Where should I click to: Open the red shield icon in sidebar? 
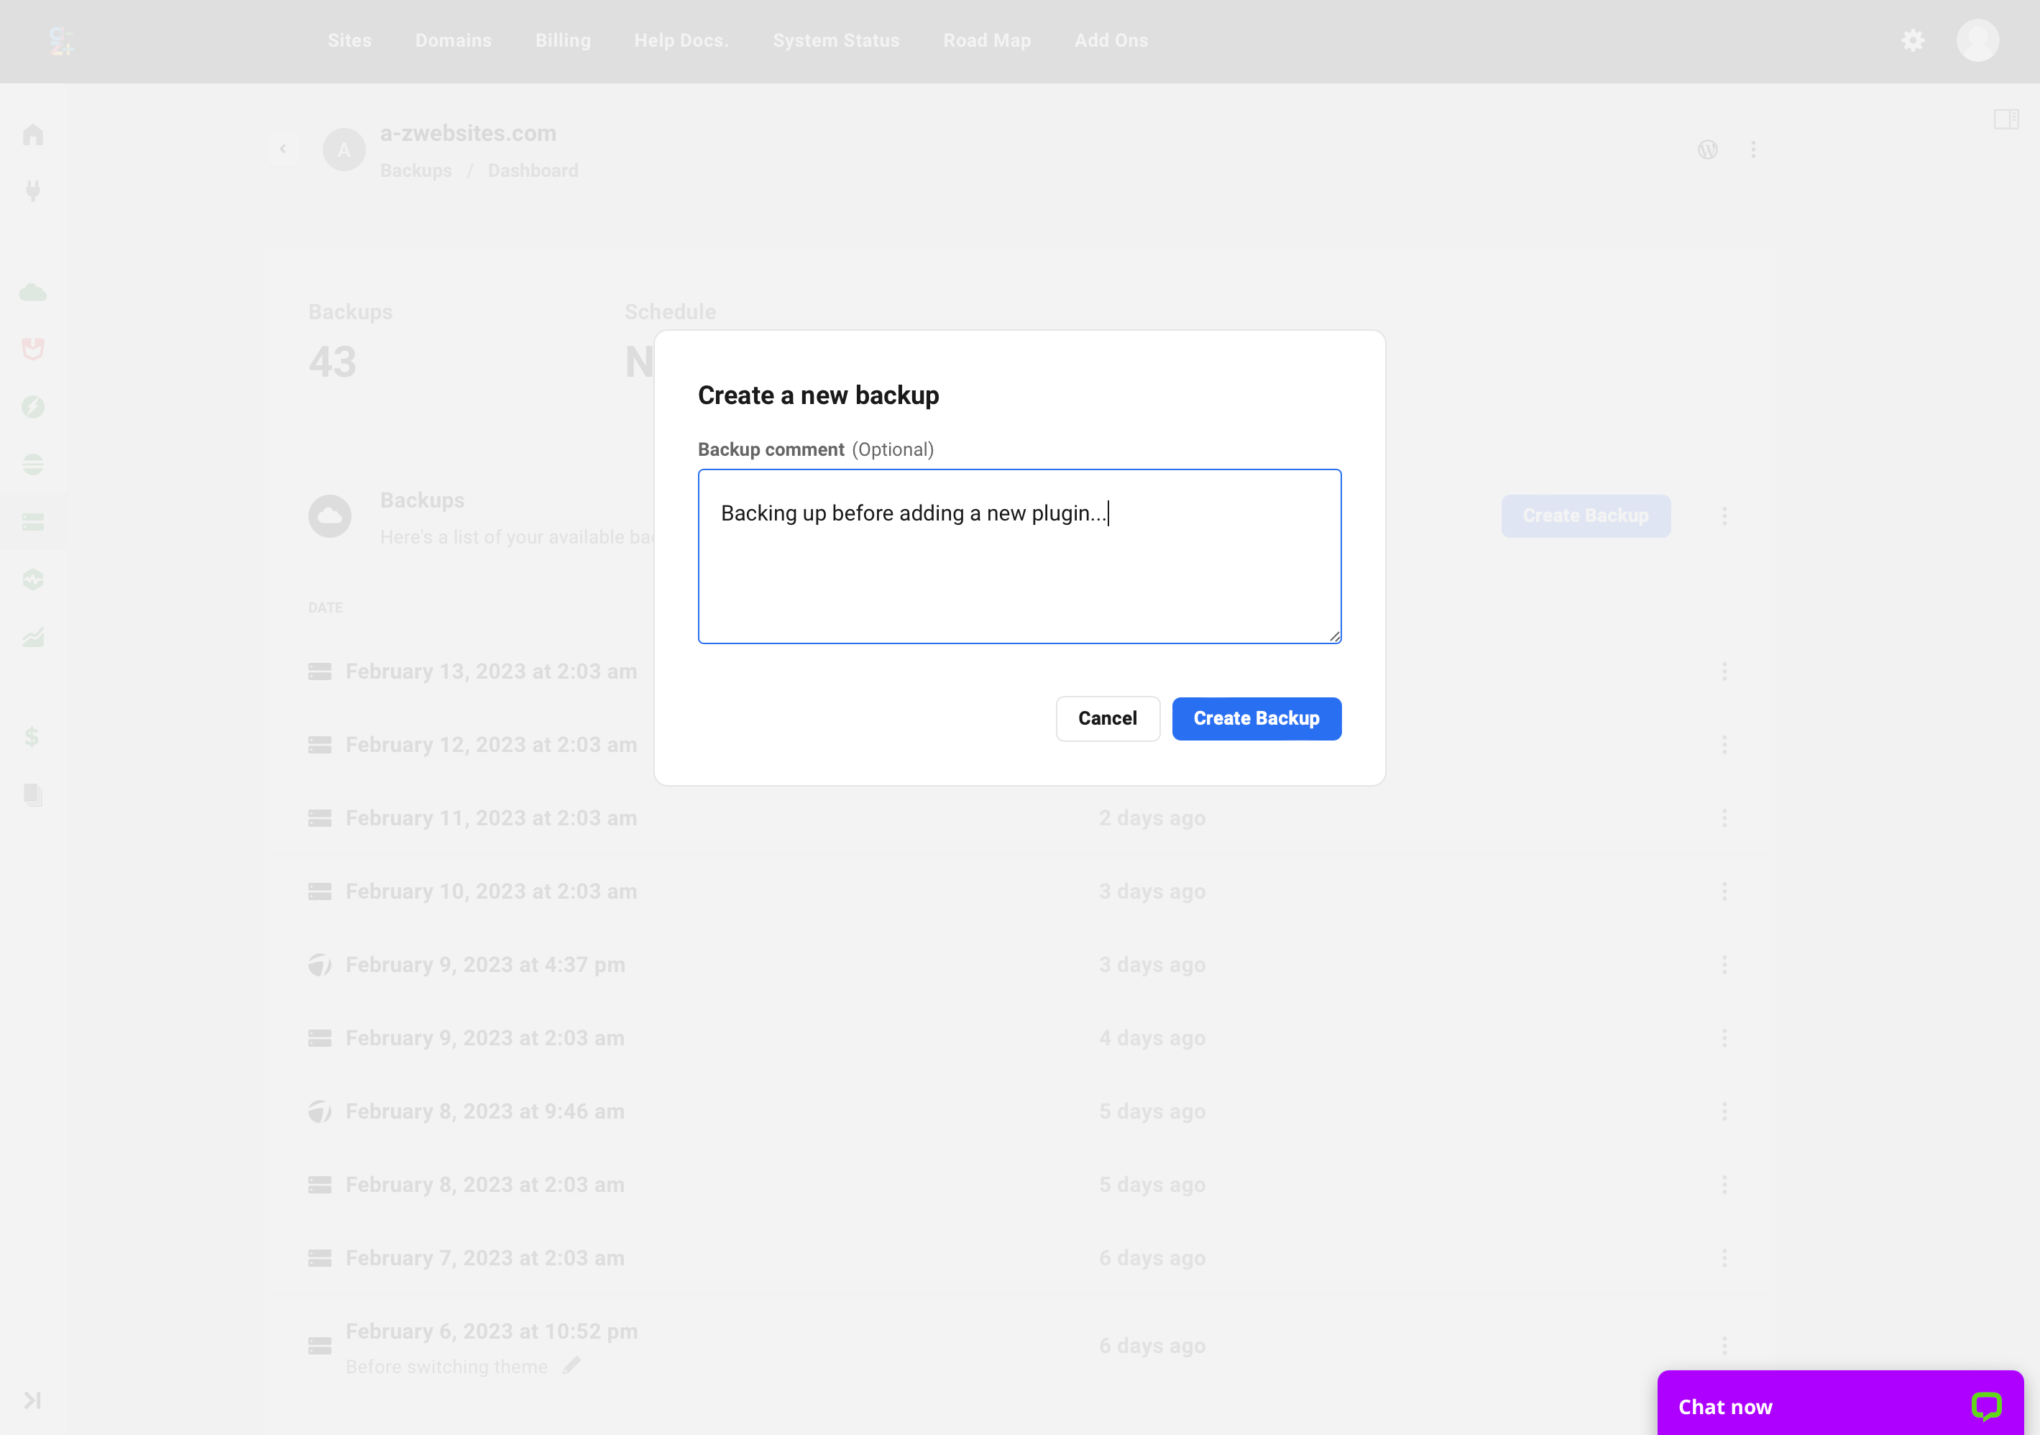pos(33,349)
